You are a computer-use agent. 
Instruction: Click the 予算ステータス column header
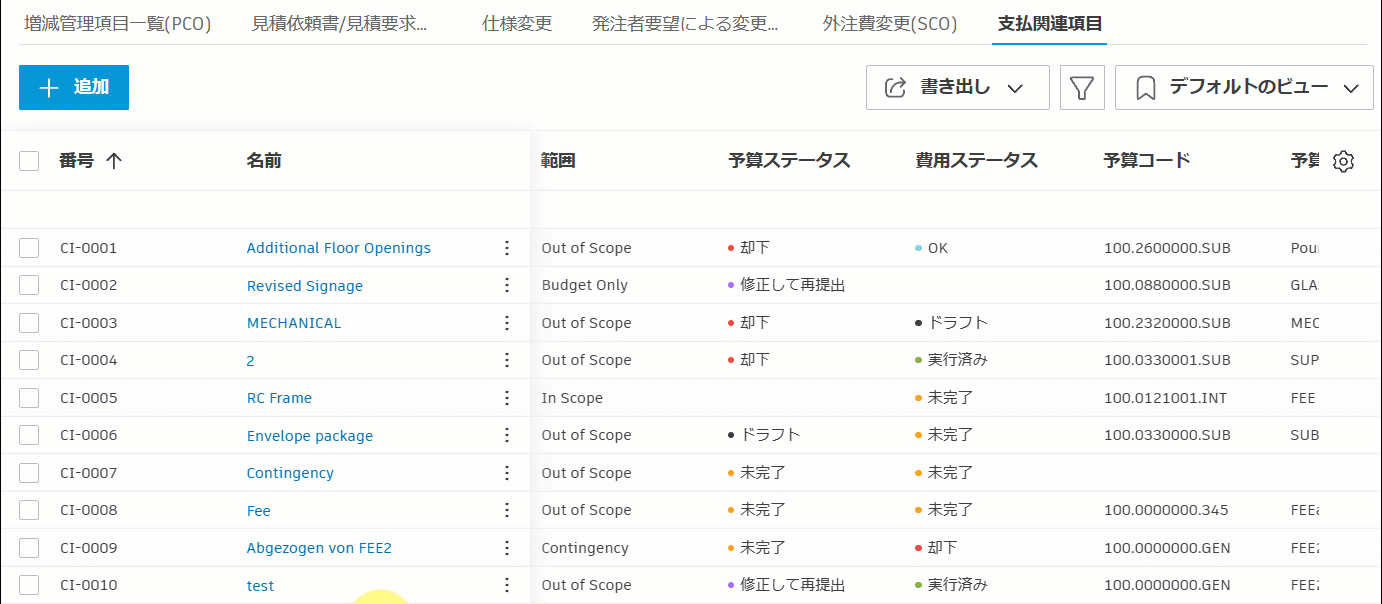(x=789, y=161)
